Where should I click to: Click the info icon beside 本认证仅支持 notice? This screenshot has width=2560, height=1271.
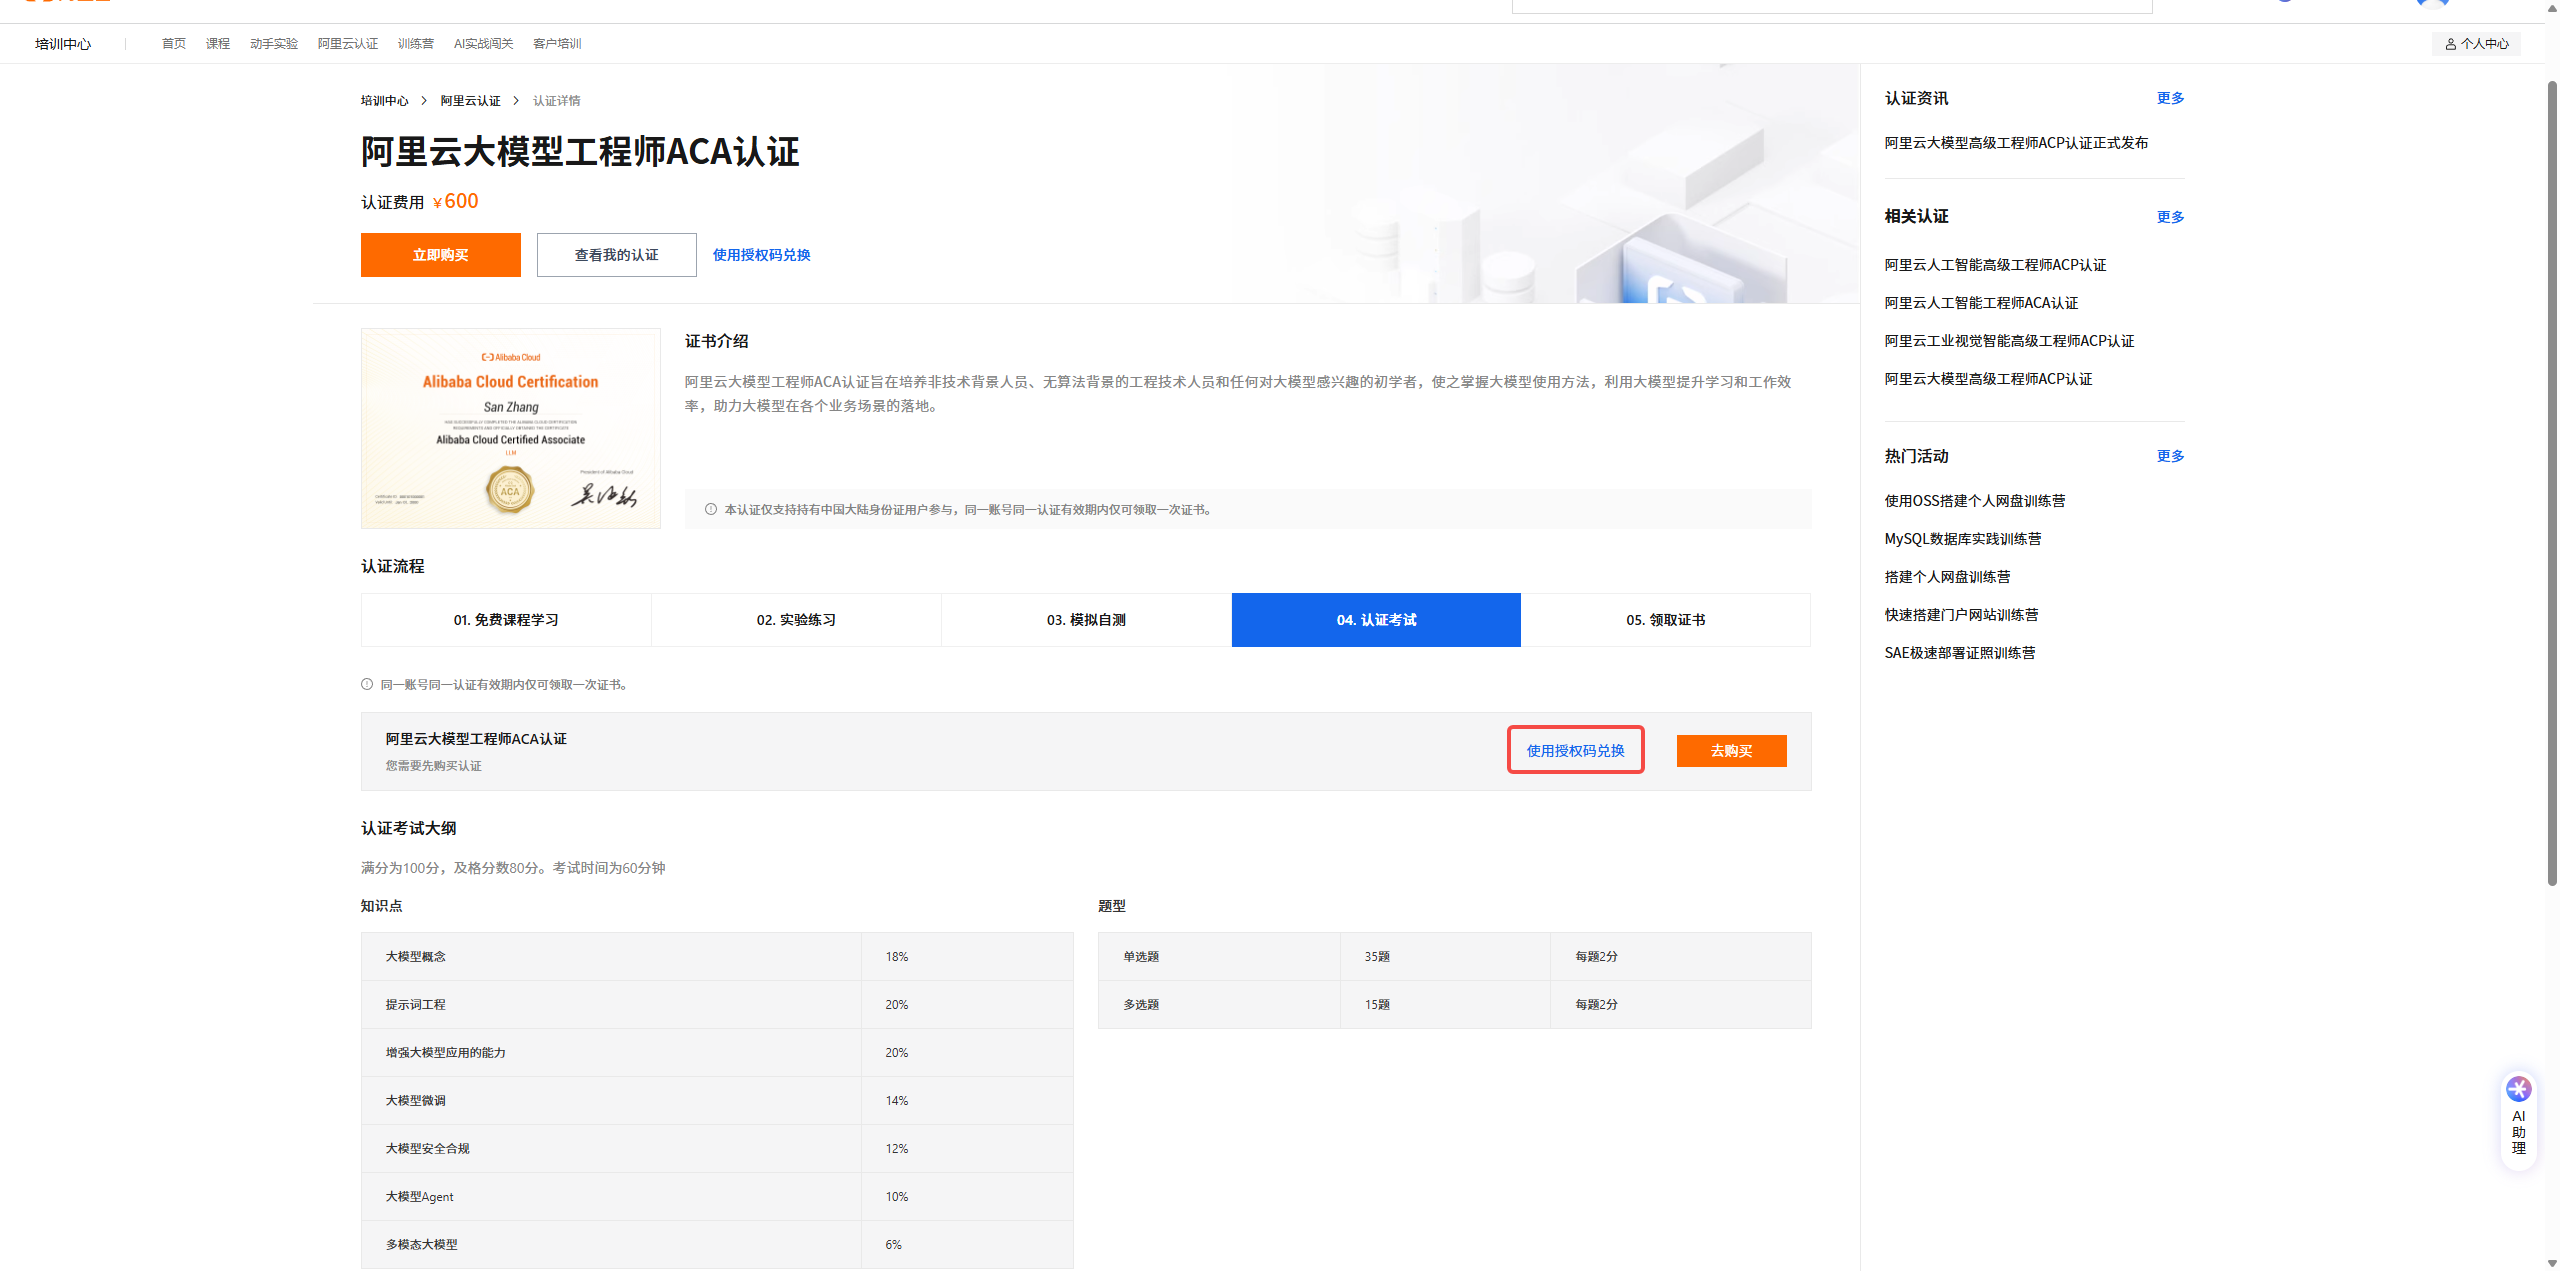coord(711,509)
